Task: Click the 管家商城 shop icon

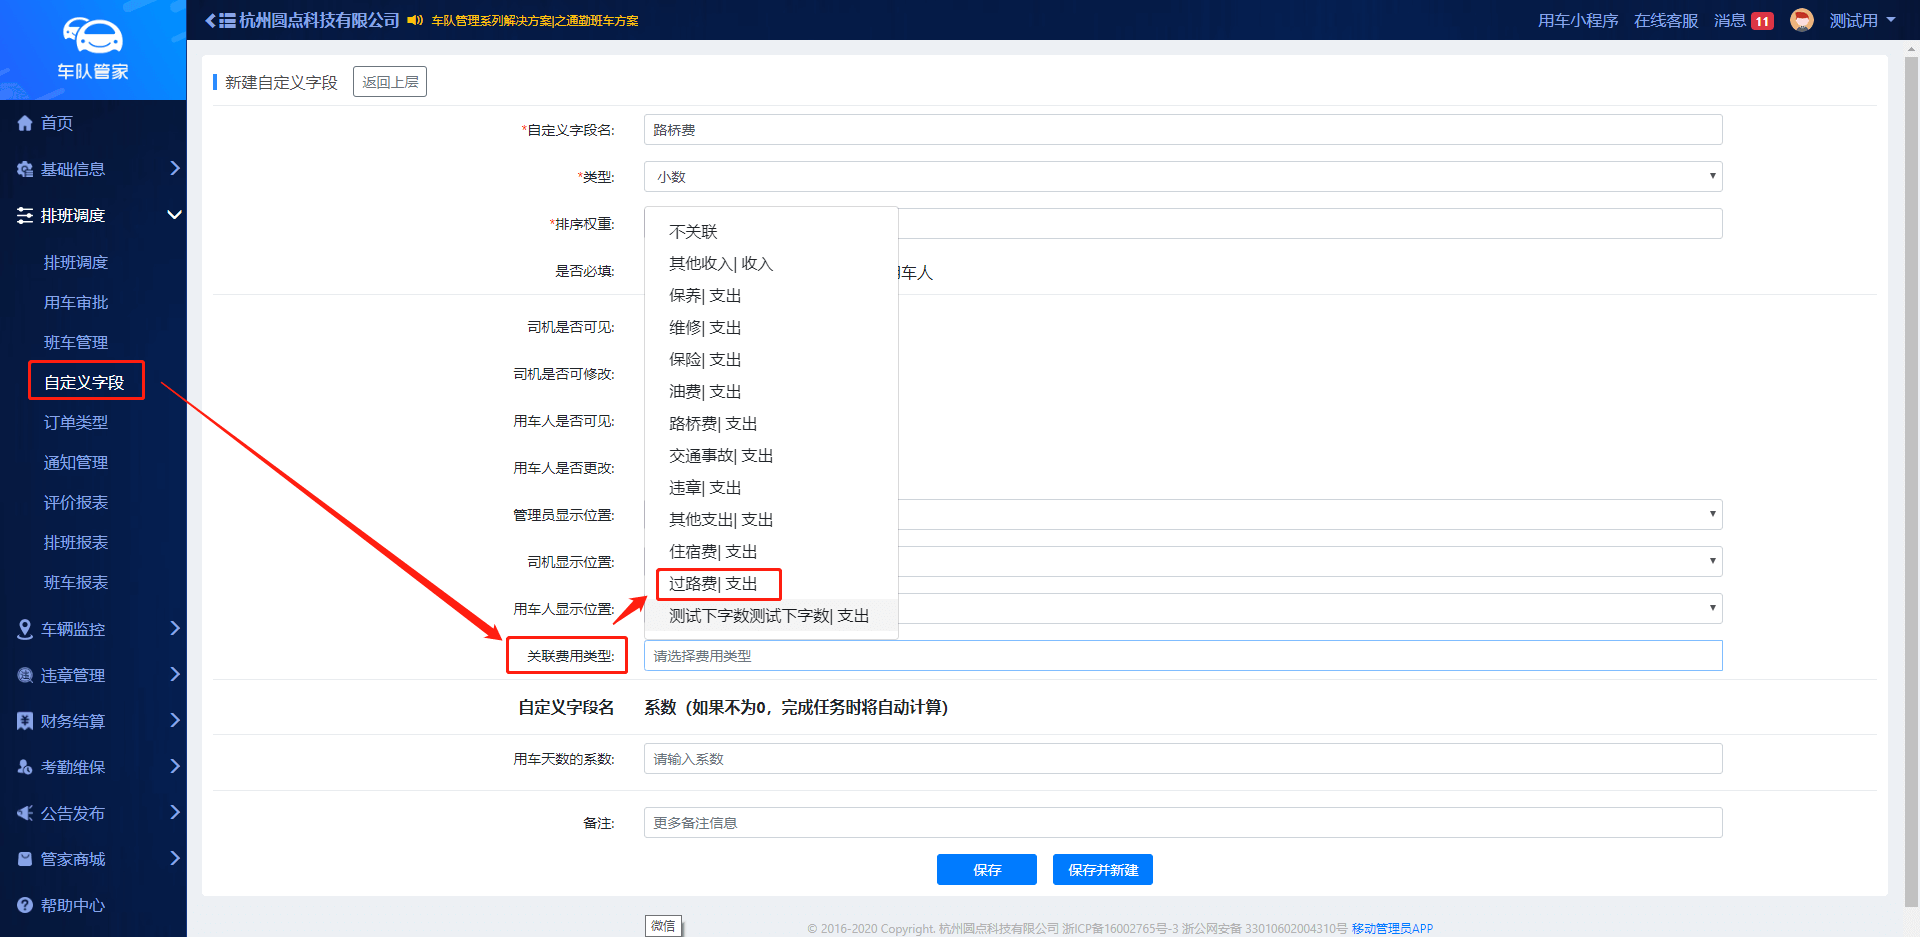Action: click(x=25, y=859)
